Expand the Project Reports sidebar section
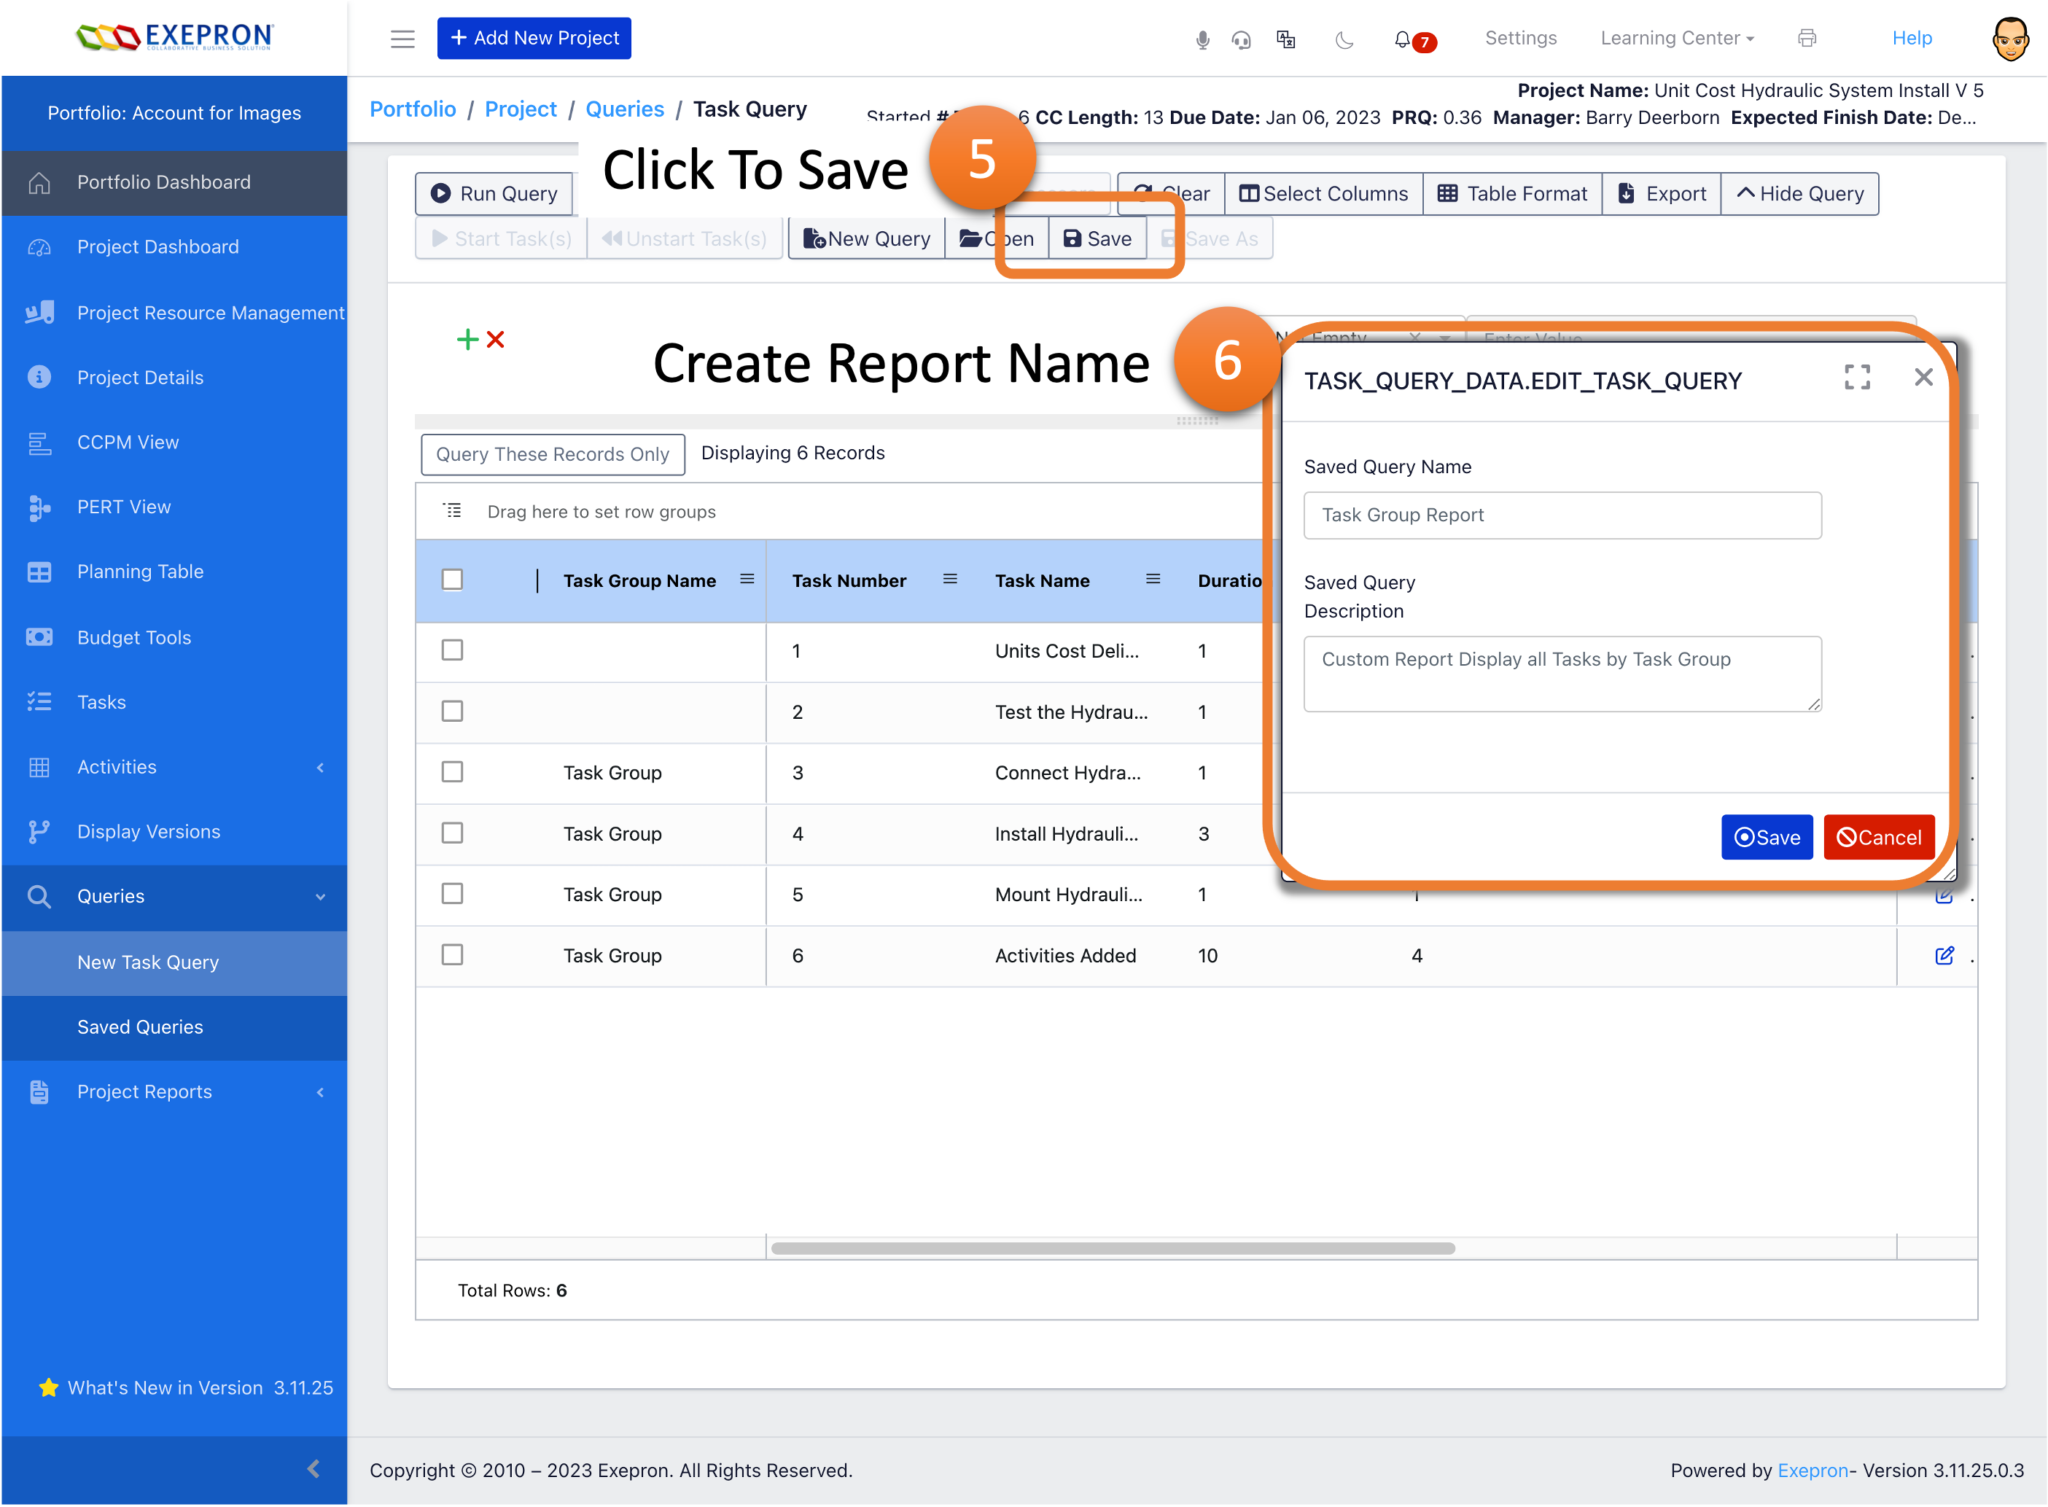Screen dimensions: 2048x1507 click(x=144, y=1091)
